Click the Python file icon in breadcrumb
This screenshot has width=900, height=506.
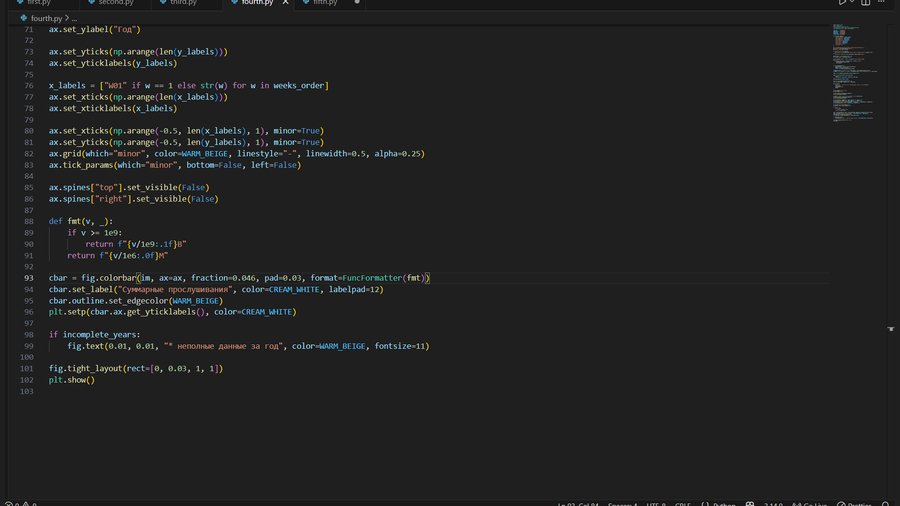click(x=24, y=18)
